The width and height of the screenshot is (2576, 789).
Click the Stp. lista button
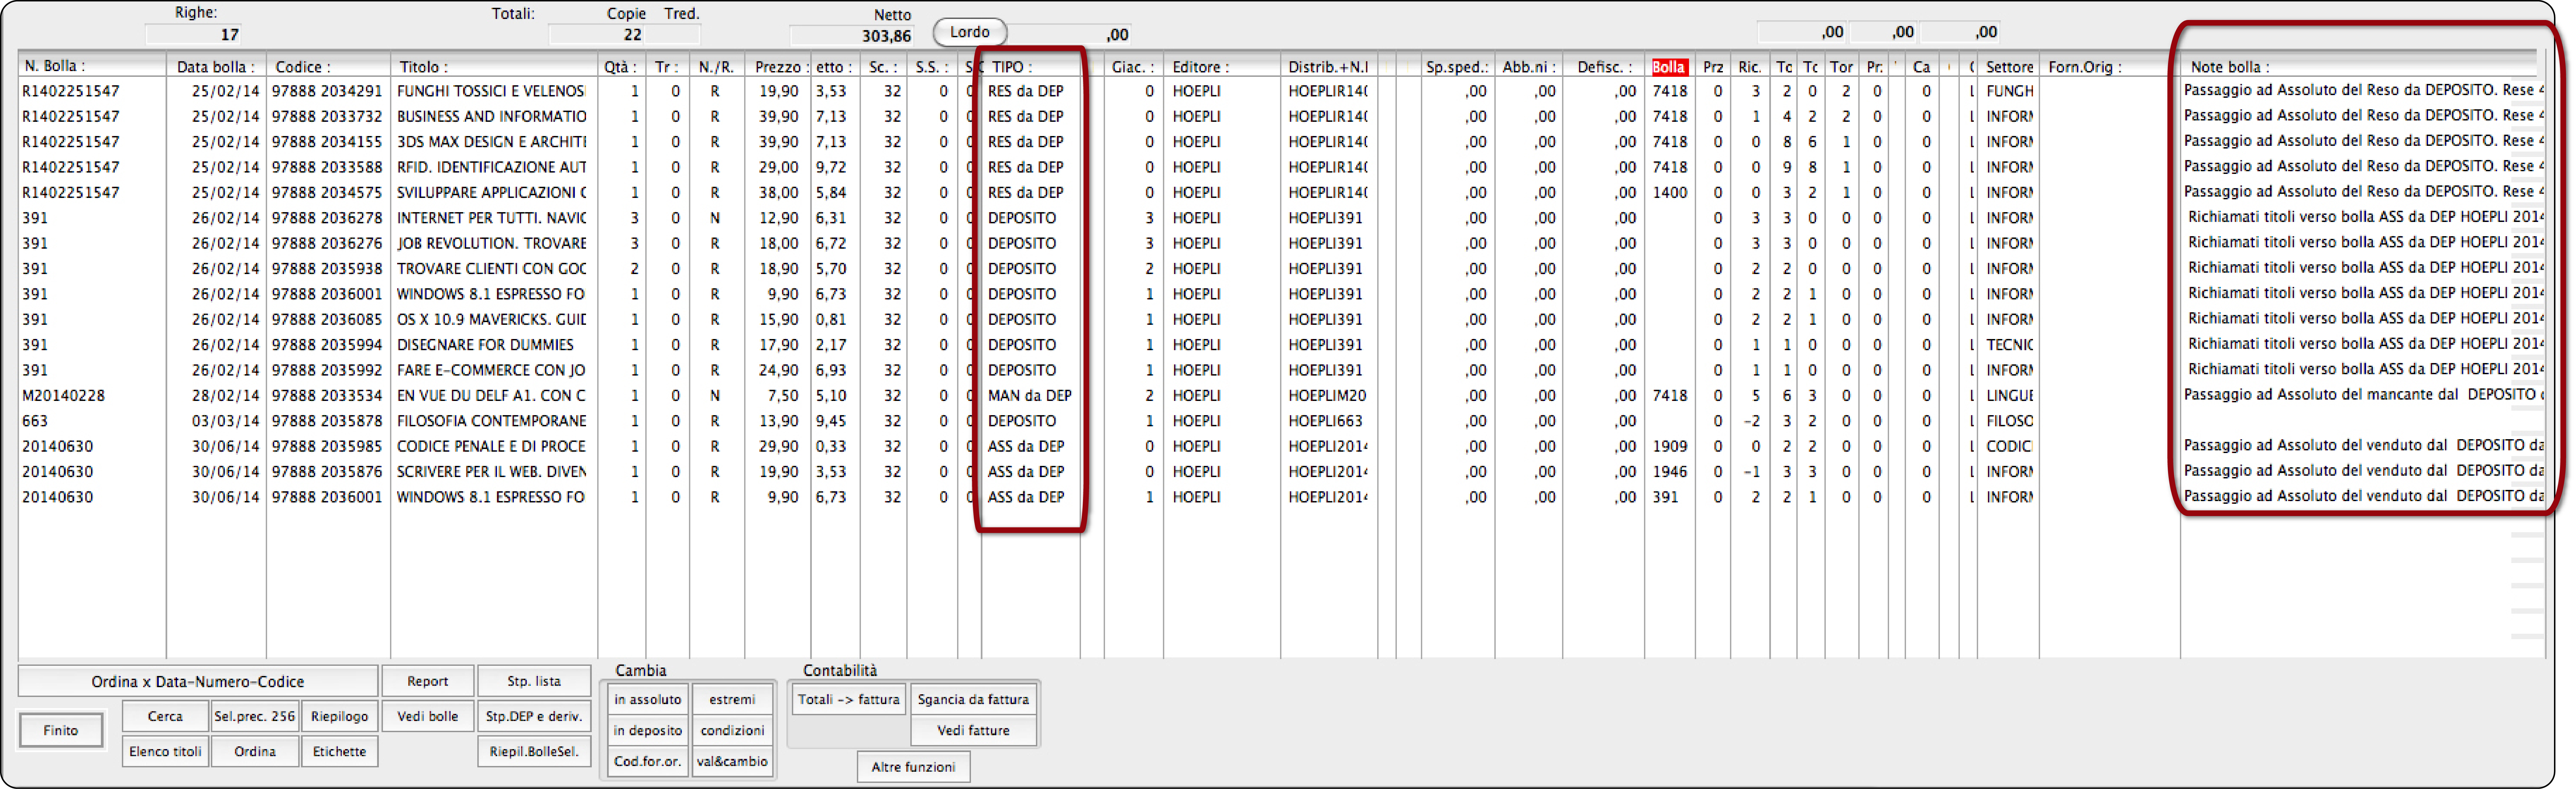click(x=534, y=681)
